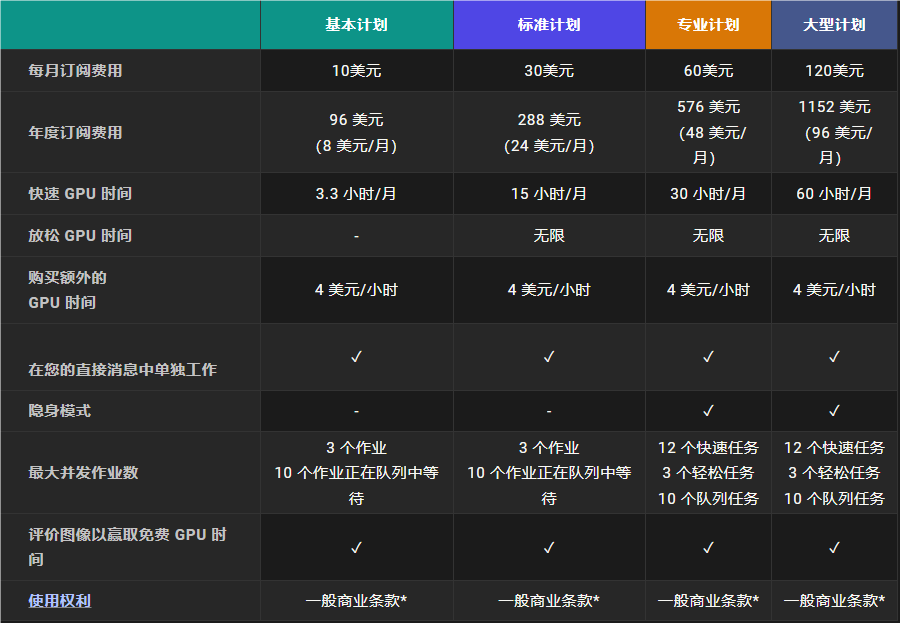Select the orange 专业计划 header
The width and height of the screenshot is (900, 623).
(708, 25)
